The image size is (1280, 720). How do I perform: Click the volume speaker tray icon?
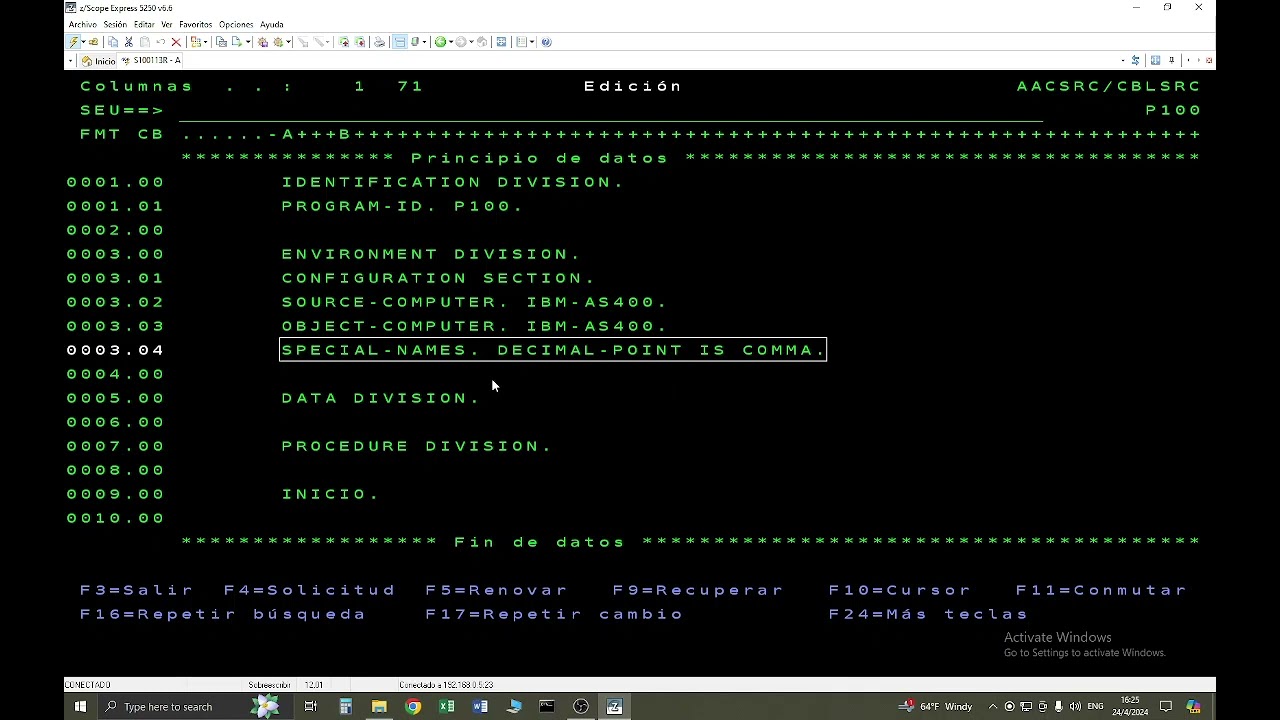coord(1075,706)
